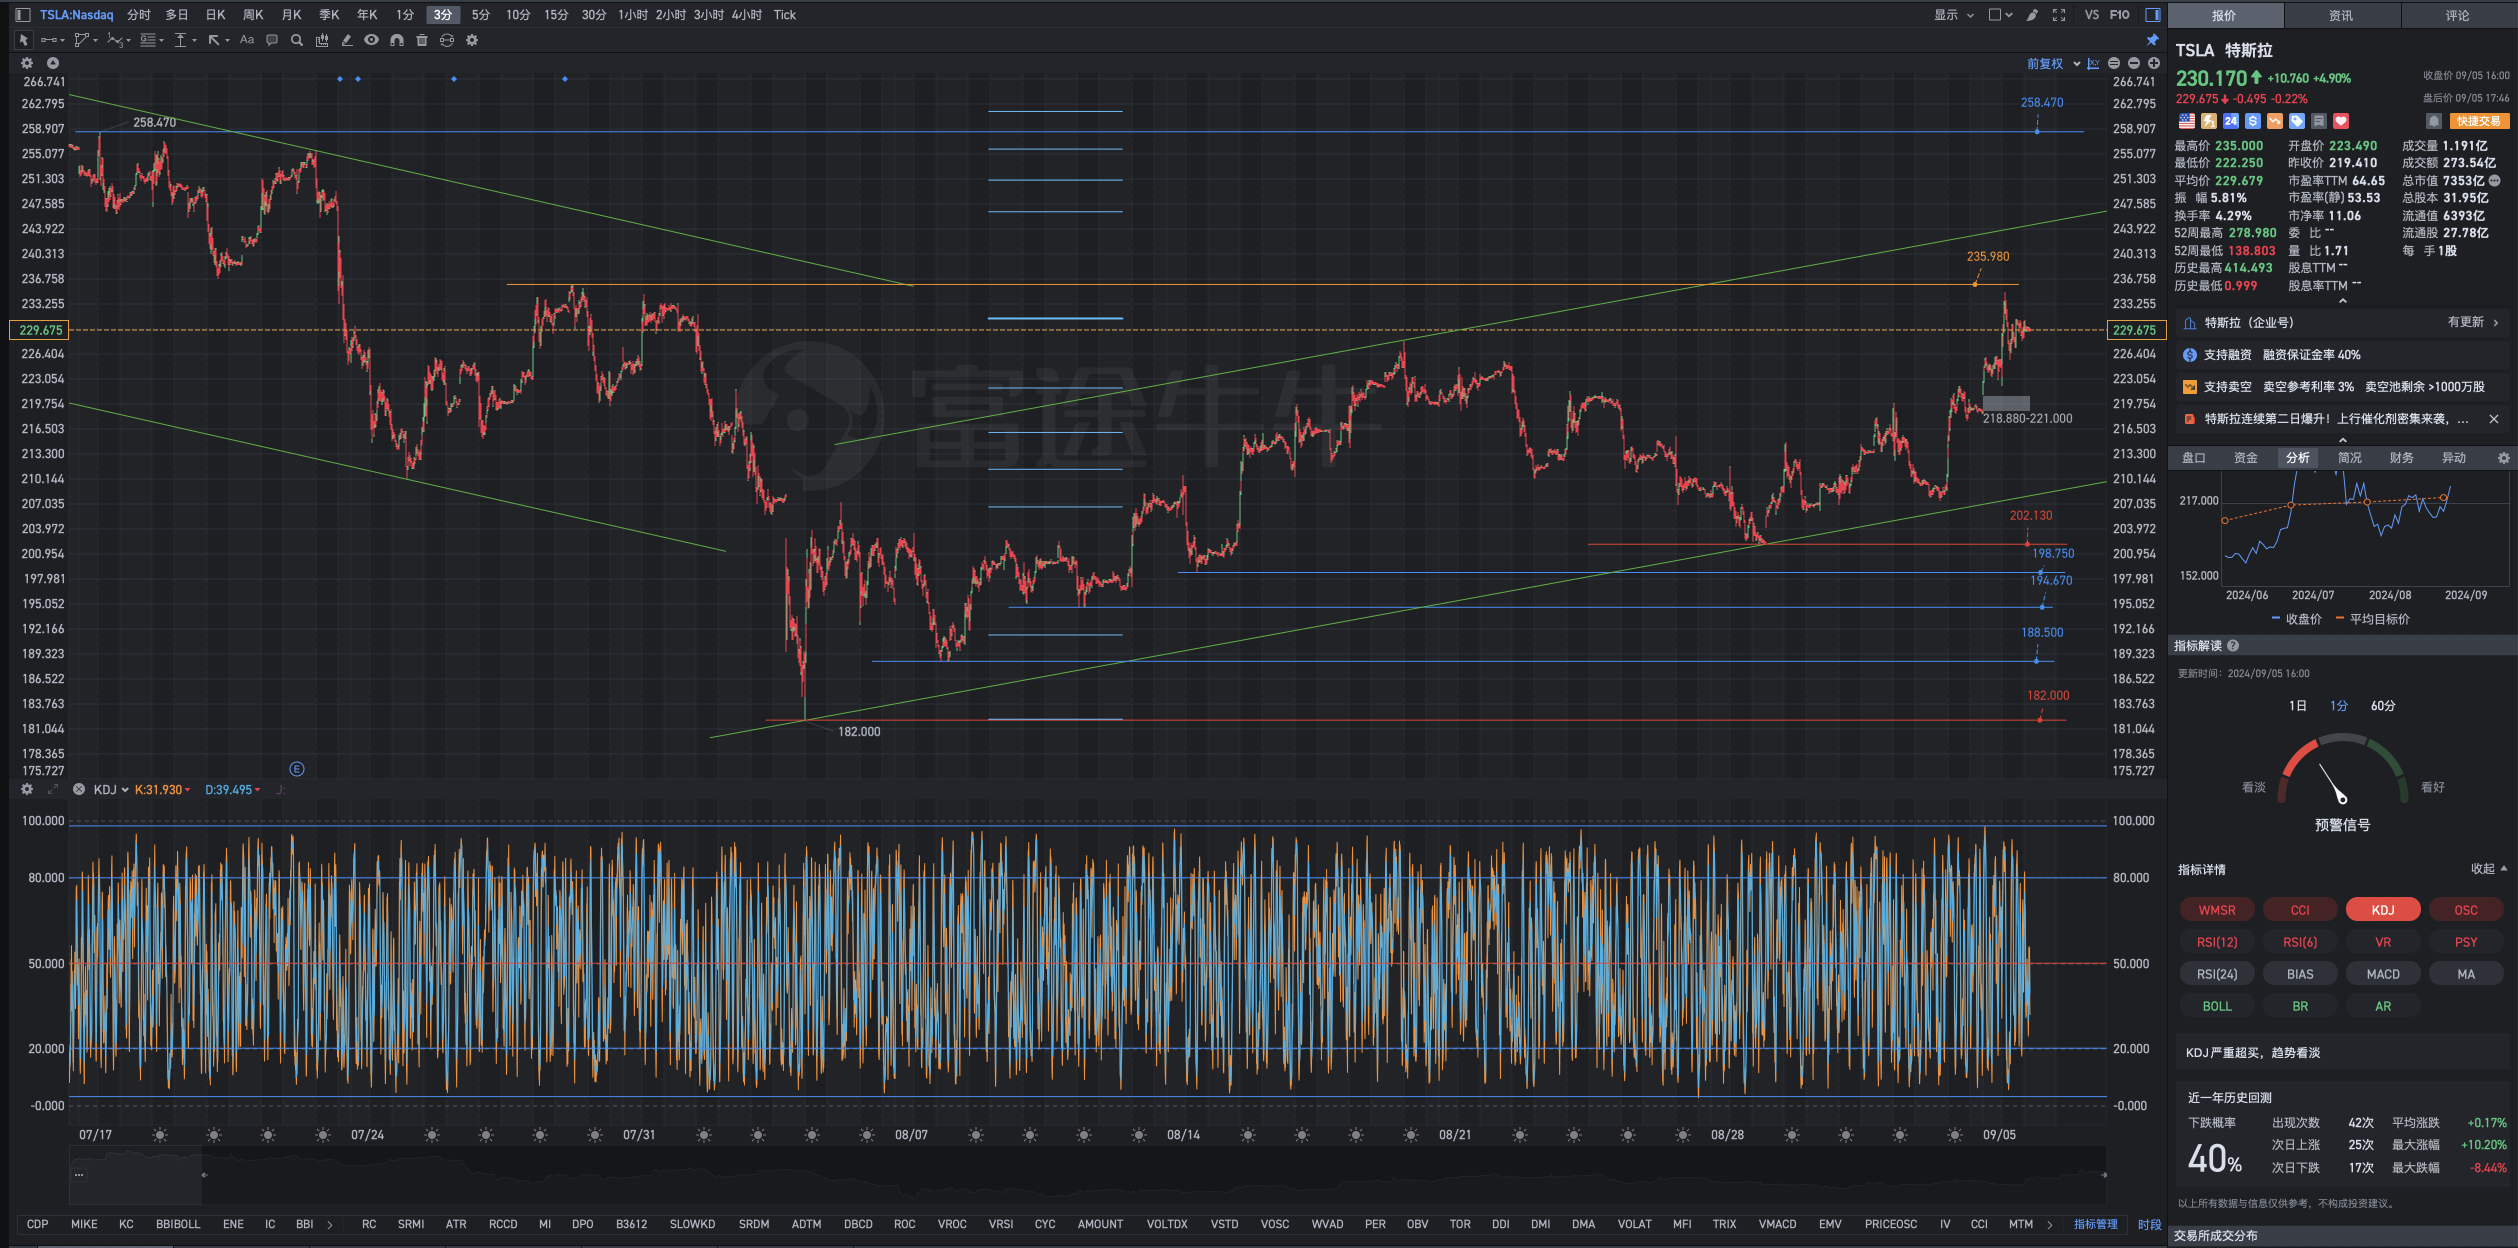Image resolution: width=2518 pixels, height=1248 pixels.
Task: Add the SLOWKD indicator from bottom bar
Action: coord(692,1224)
